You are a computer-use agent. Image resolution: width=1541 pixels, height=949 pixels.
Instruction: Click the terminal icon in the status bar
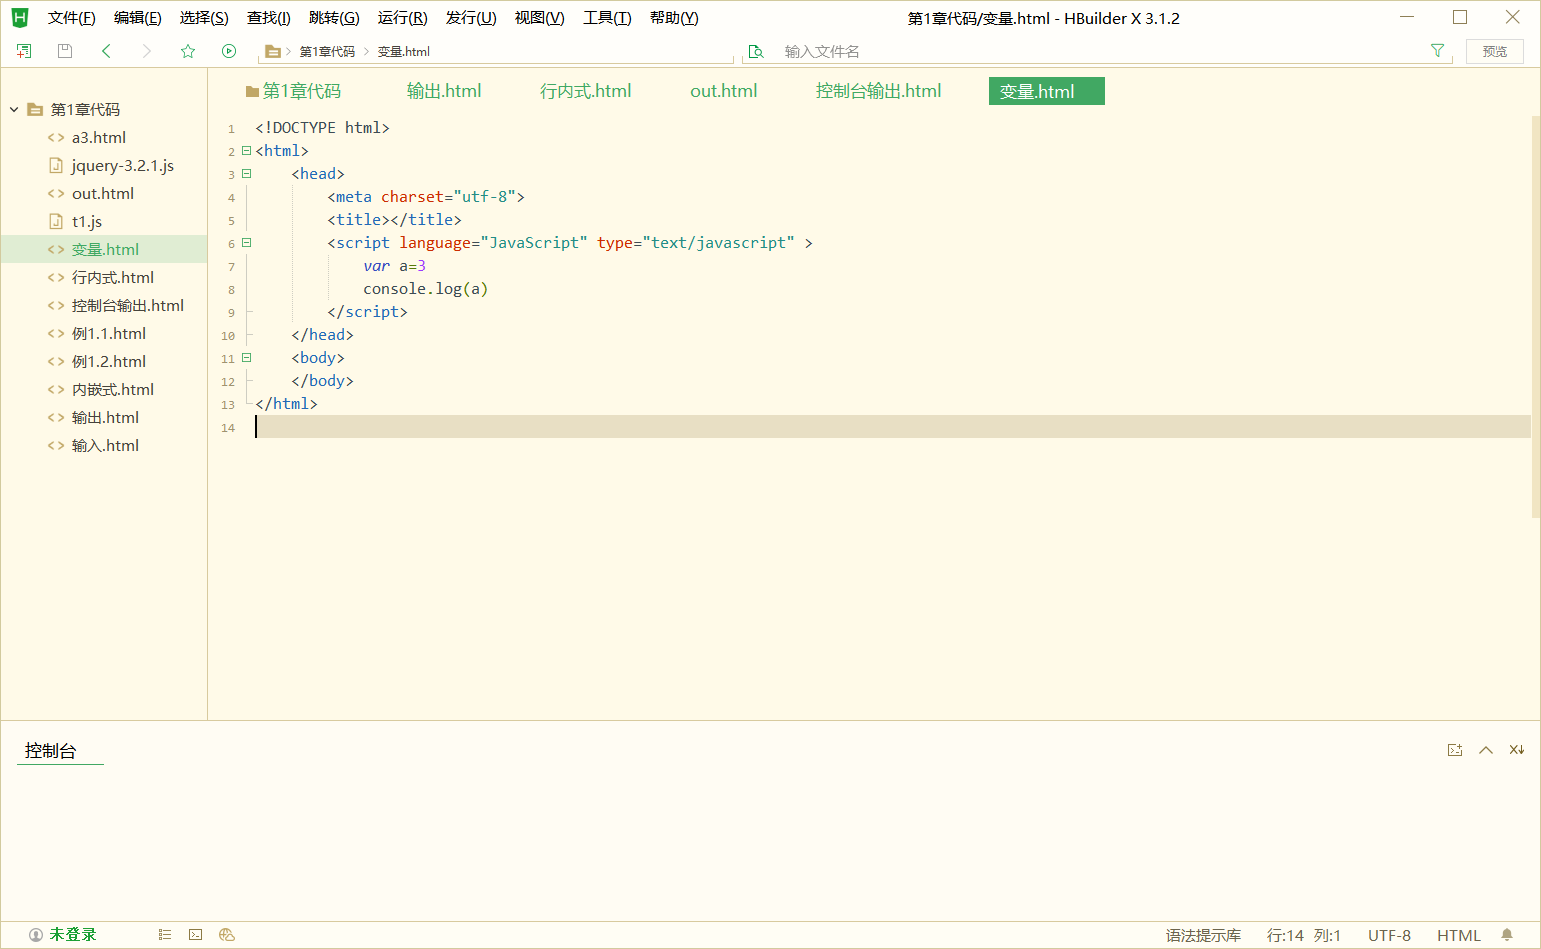[x=195, y=934]
